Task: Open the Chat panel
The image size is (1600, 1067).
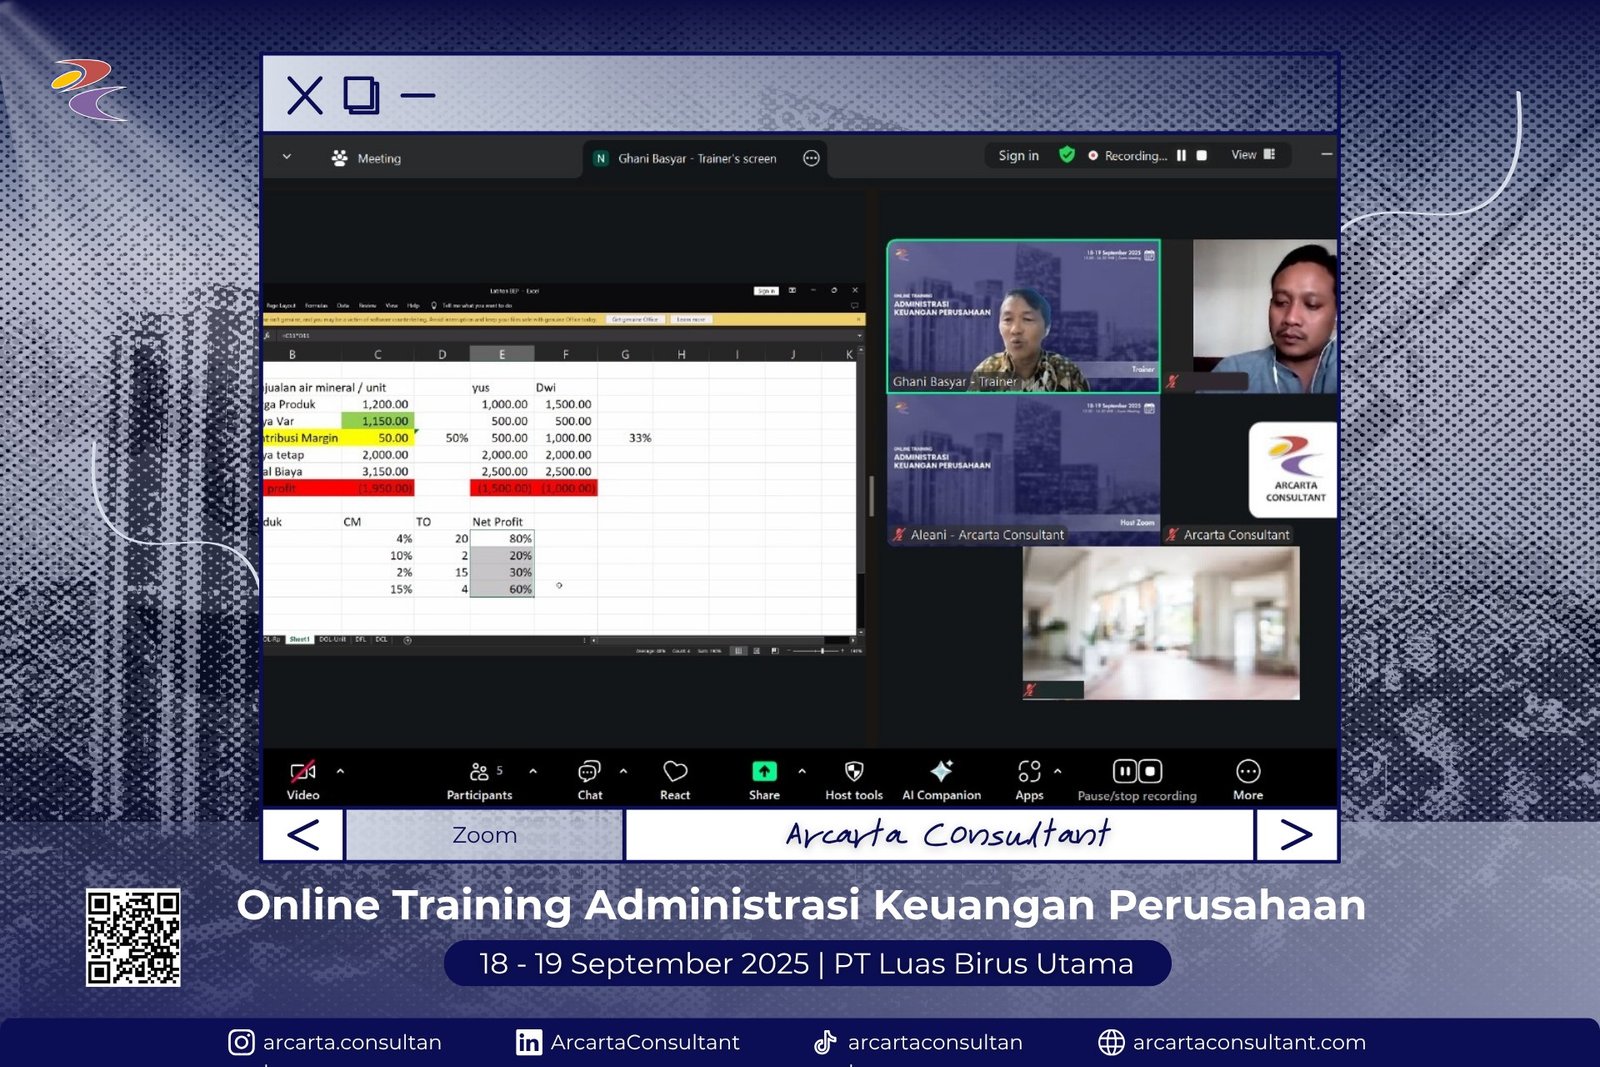Action: tap(589, 772)
